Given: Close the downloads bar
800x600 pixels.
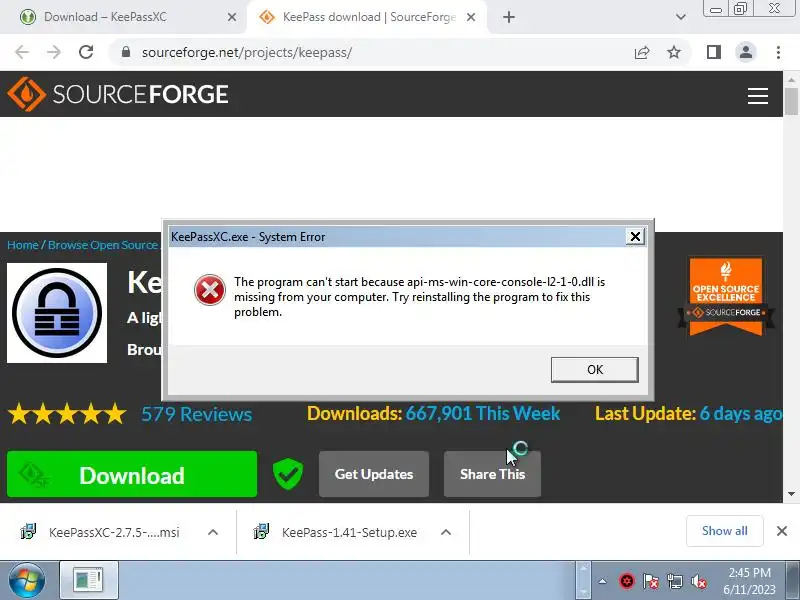Looking at the screenshot, I should click(x=782, y=531).
